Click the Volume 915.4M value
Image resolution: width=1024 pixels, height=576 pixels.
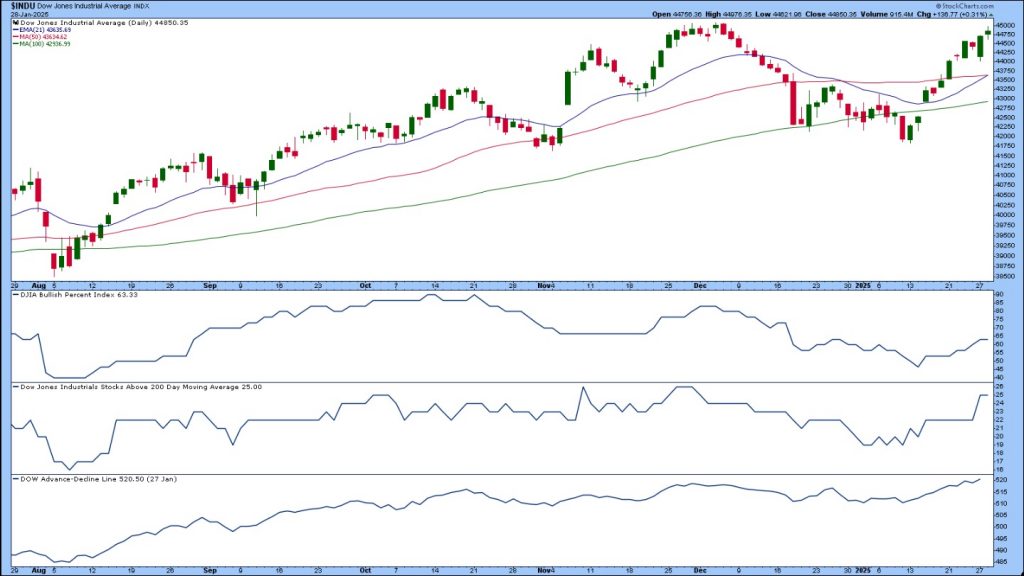click(886, 14)
